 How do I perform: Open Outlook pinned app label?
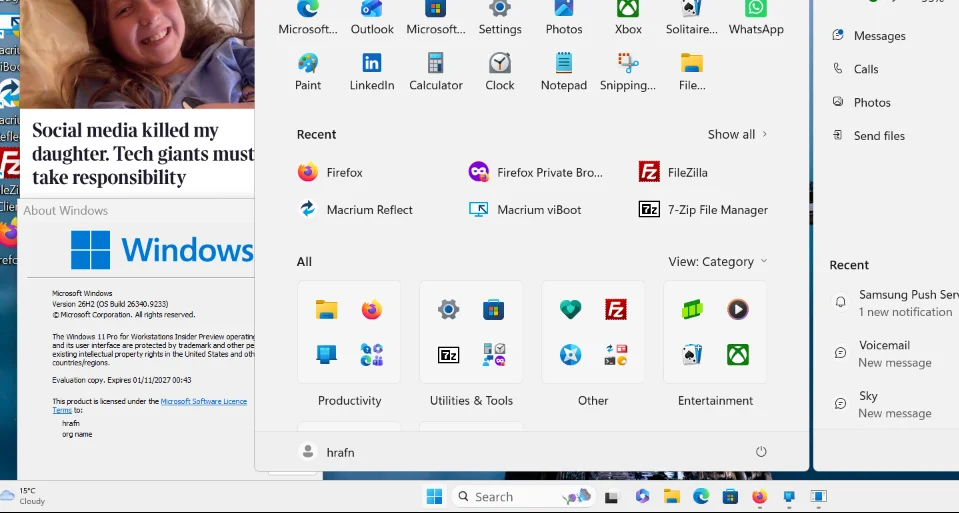[x=372, y=29]
